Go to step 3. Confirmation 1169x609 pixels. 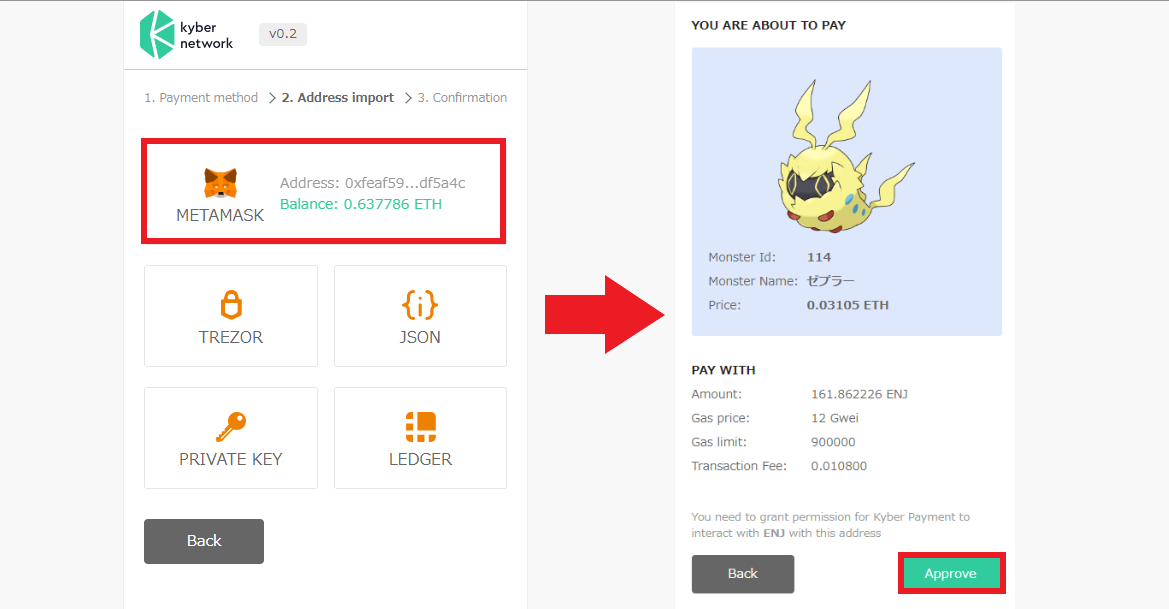click(462, 98)
